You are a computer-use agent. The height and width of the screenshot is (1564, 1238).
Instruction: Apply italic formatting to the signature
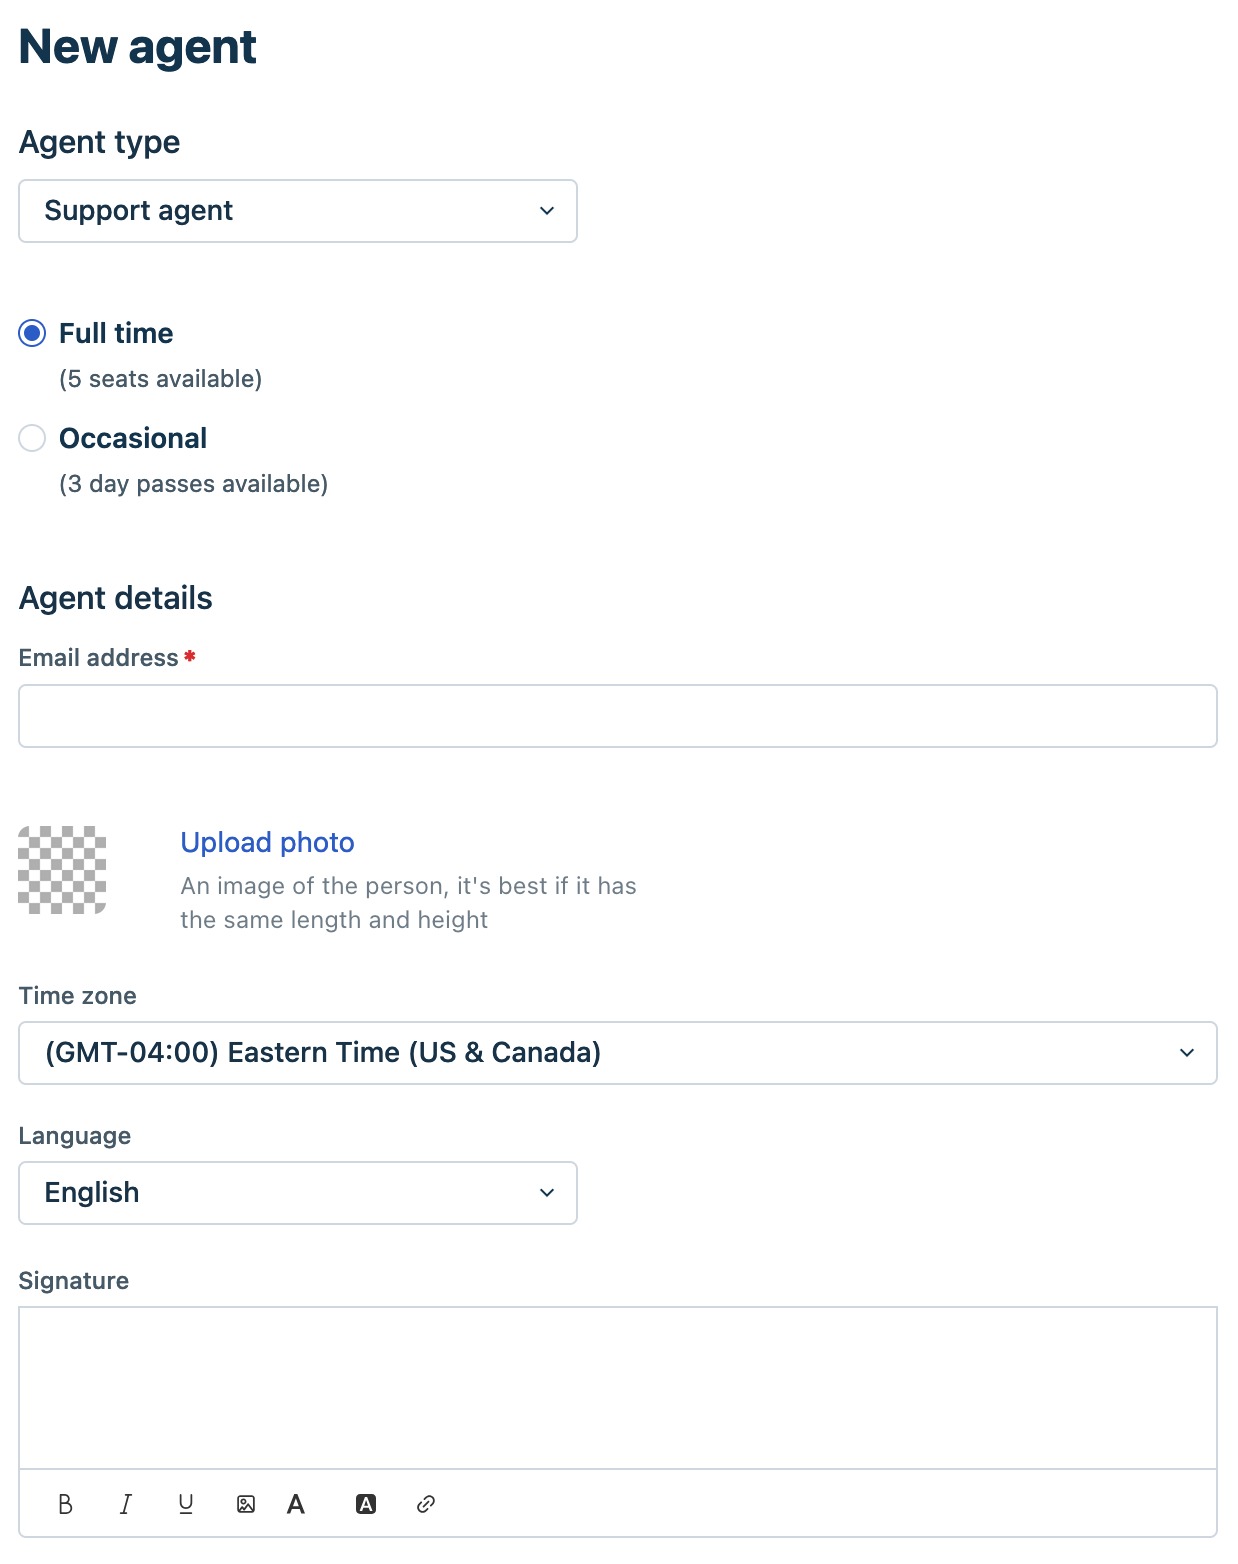coord(126,1504)
